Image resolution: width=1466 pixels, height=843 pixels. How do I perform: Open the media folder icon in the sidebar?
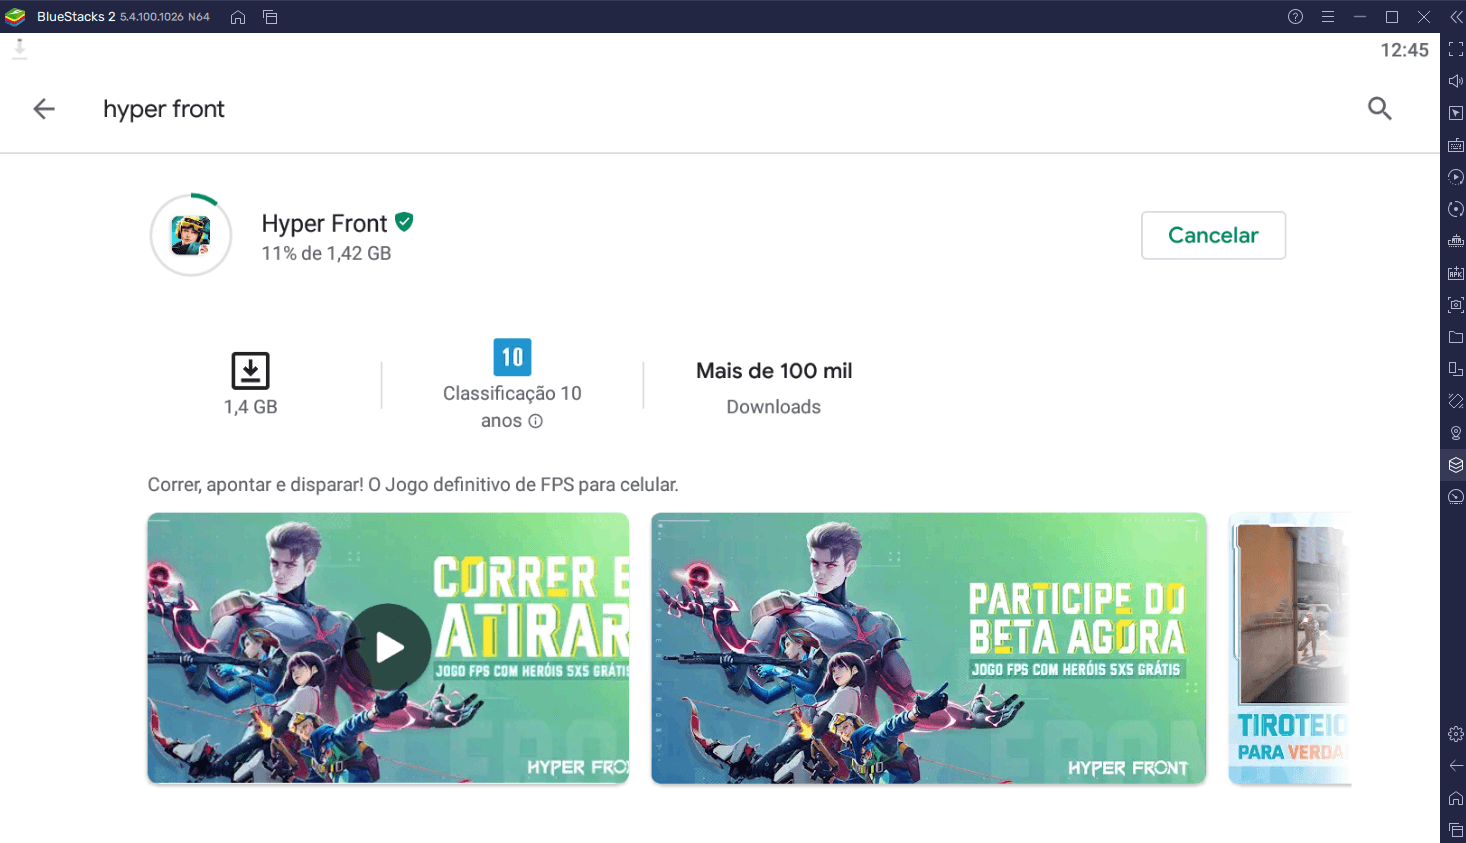(1456, 337)
